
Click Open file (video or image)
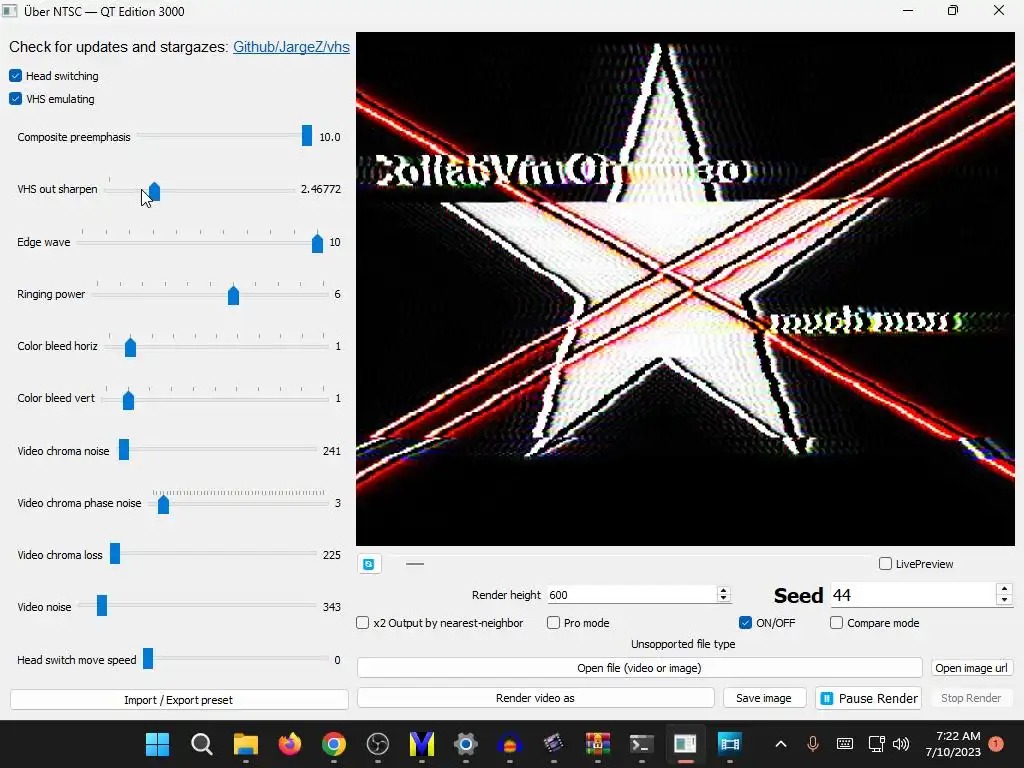click(x=639, y=668)
